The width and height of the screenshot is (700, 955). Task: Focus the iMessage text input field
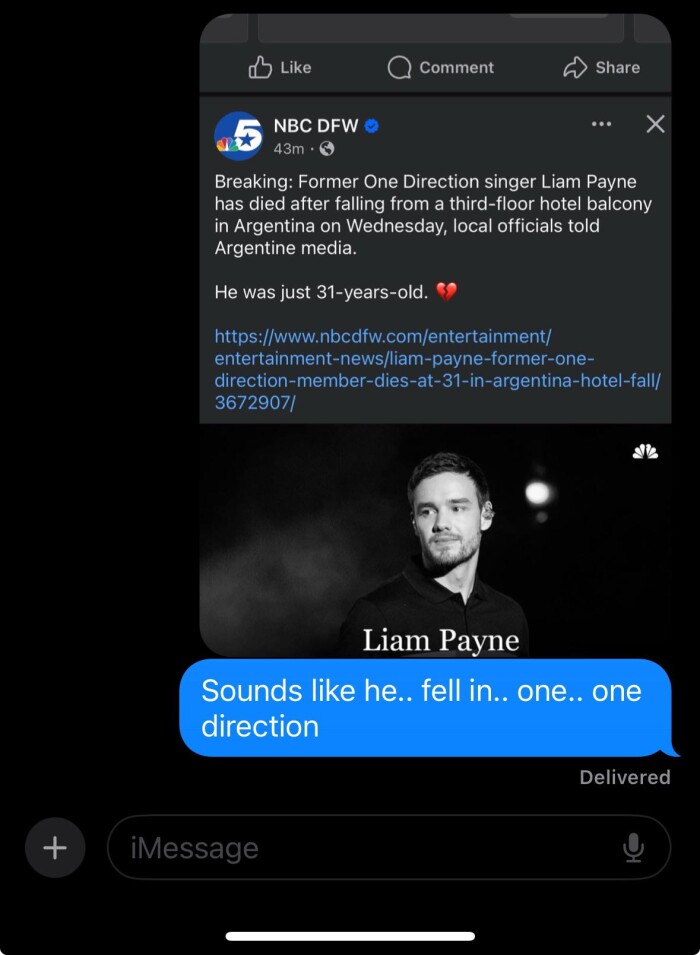click(370, 848)
